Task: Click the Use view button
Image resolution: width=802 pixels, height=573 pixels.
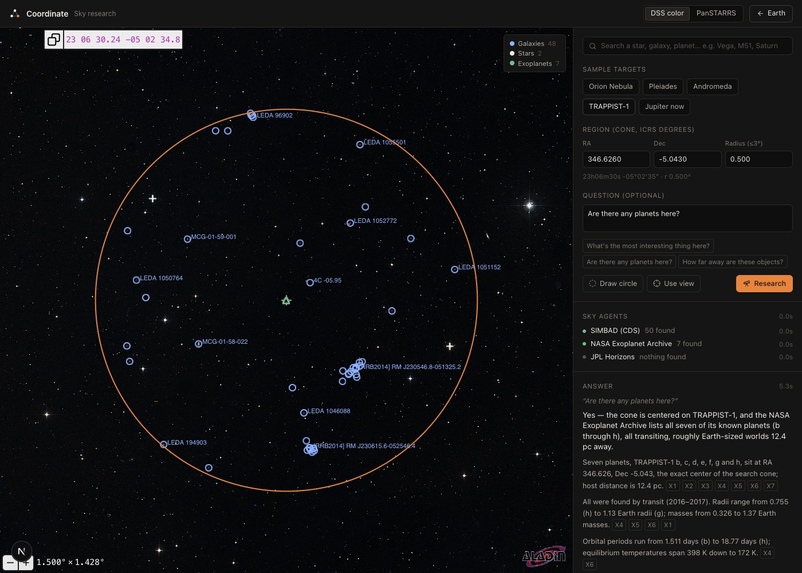Action: 674,283
